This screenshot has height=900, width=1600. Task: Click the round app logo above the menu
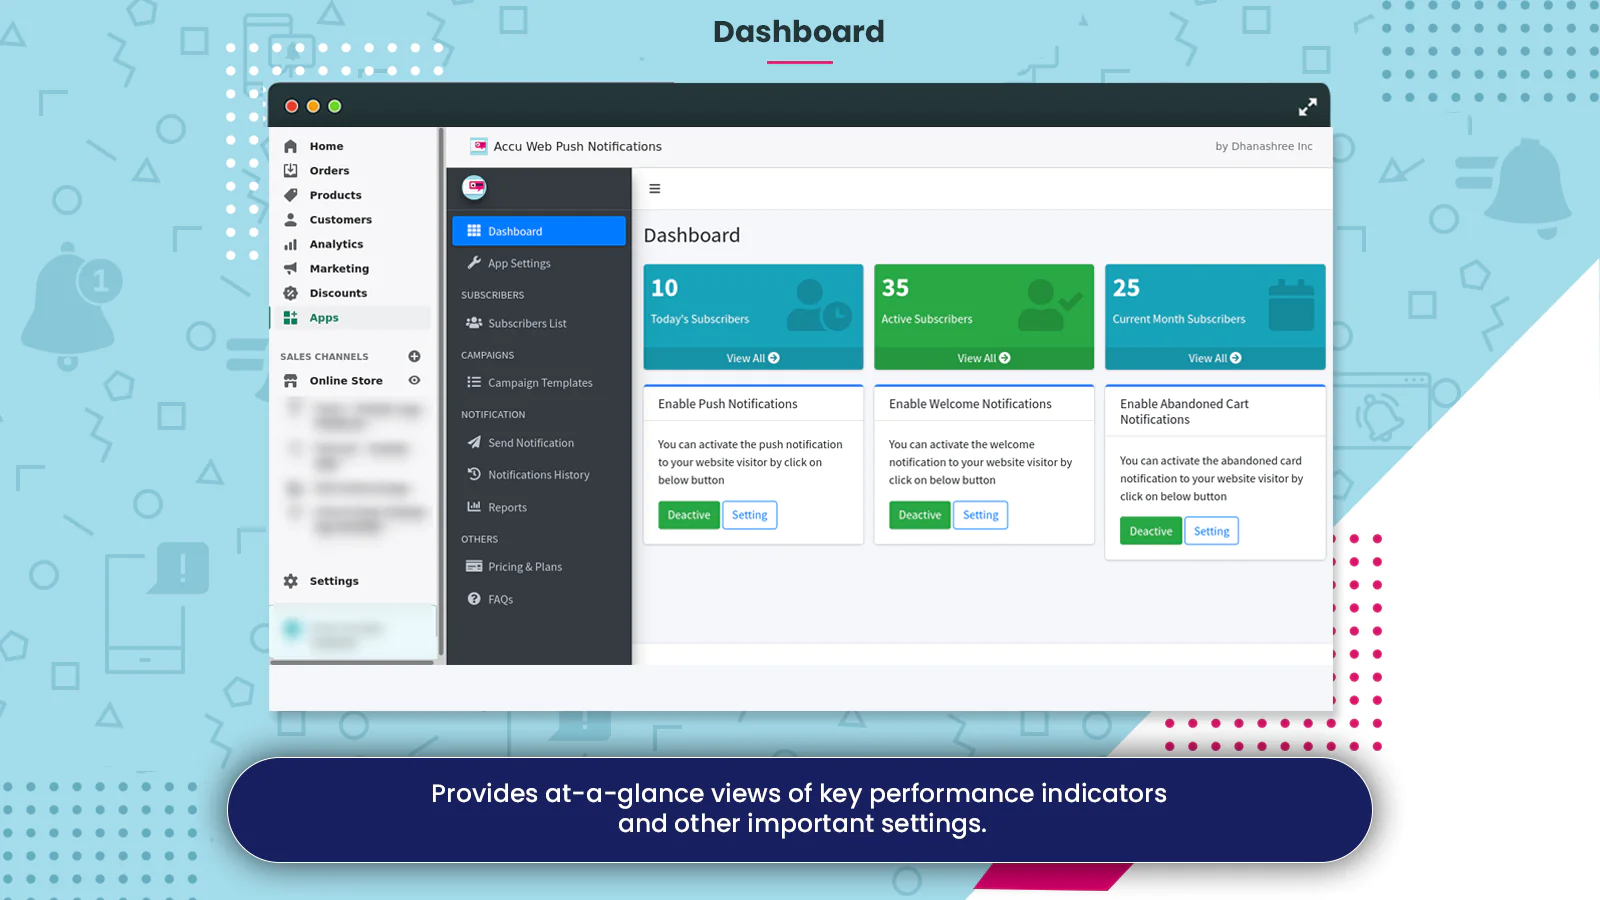click(474, 187)
